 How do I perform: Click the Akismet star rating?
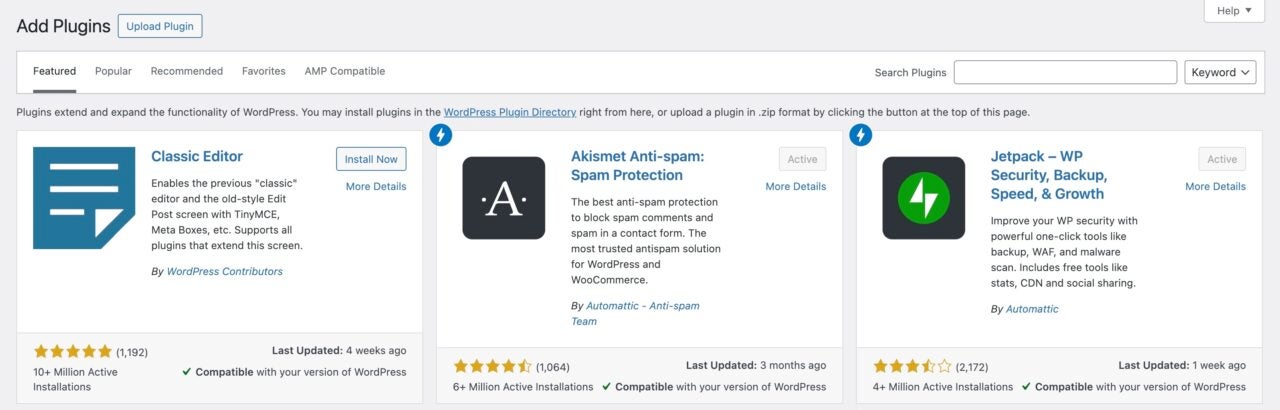click(492, 366)
